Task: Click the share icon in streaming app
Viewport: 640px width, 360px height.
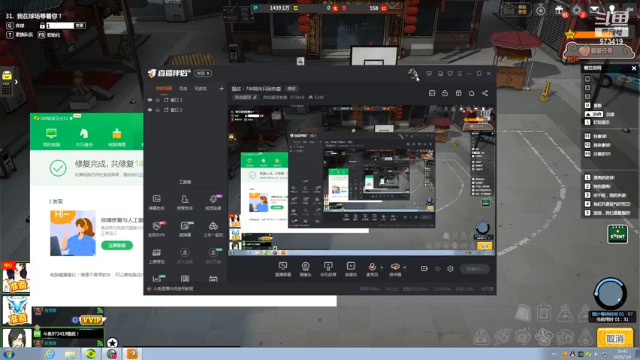Action: [x=485, y=93]
